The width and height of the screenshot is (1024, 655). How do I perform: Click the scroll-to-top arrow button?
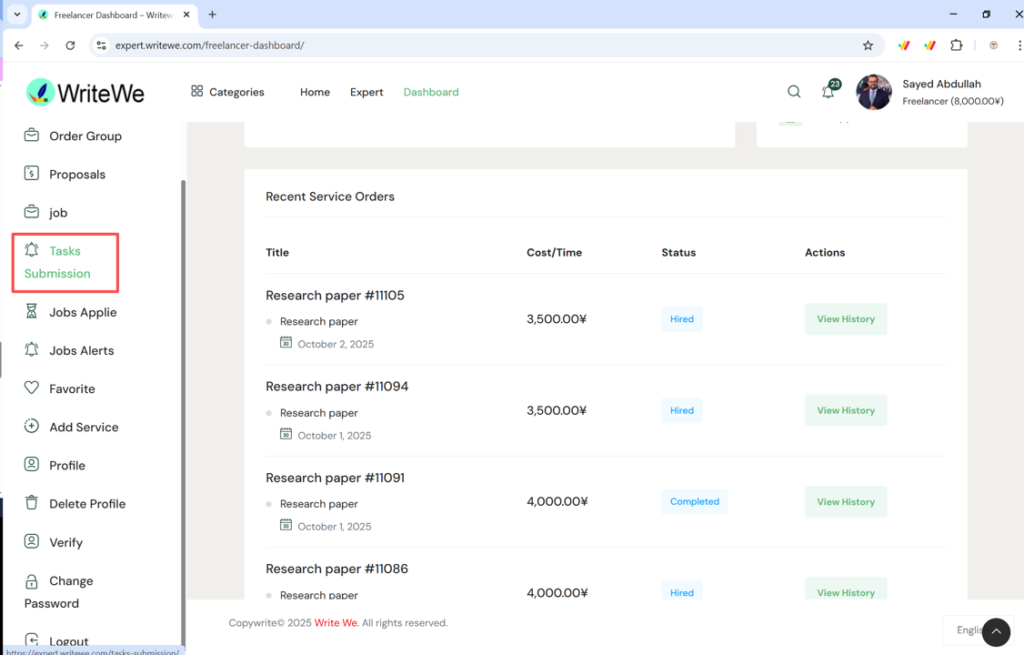coord(996,632)
